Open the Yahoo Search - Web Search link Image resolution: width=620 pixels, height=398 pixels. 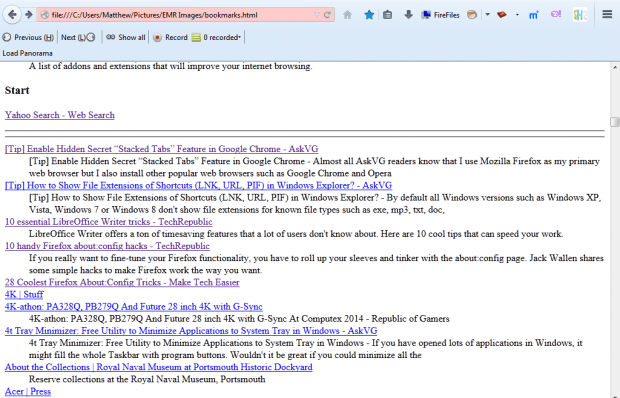pyautogui.click(x=60, y=115)
